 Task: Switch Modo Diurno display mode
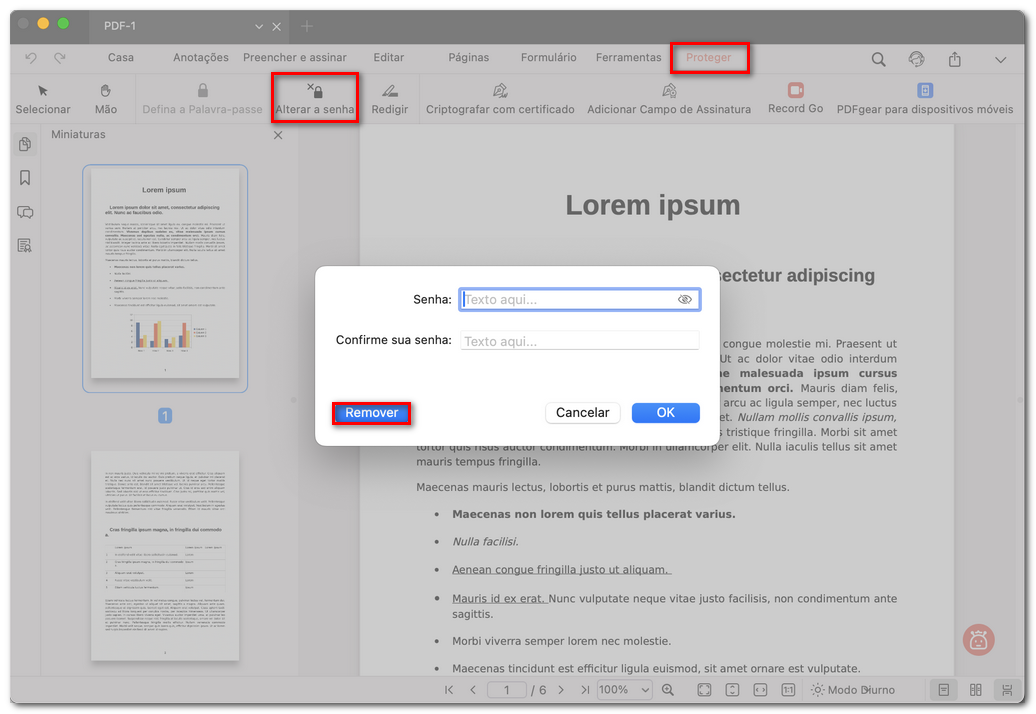(x=855, y=689)
